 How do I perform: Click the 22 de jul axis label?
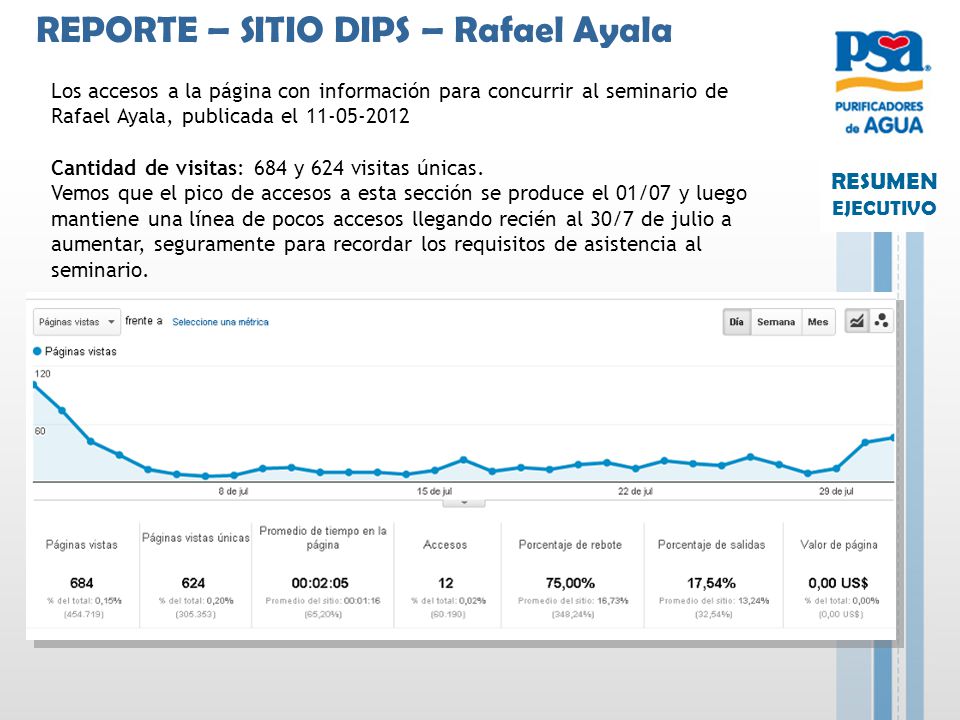[636, 492]
